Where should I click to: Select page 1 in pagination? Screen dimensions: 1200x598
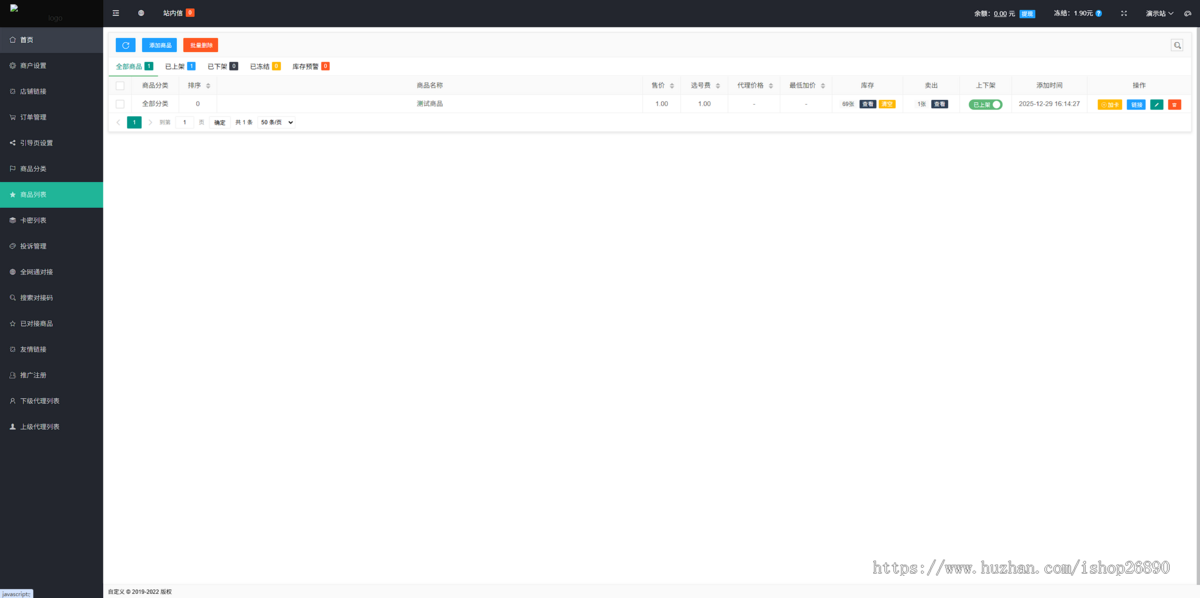134,122
